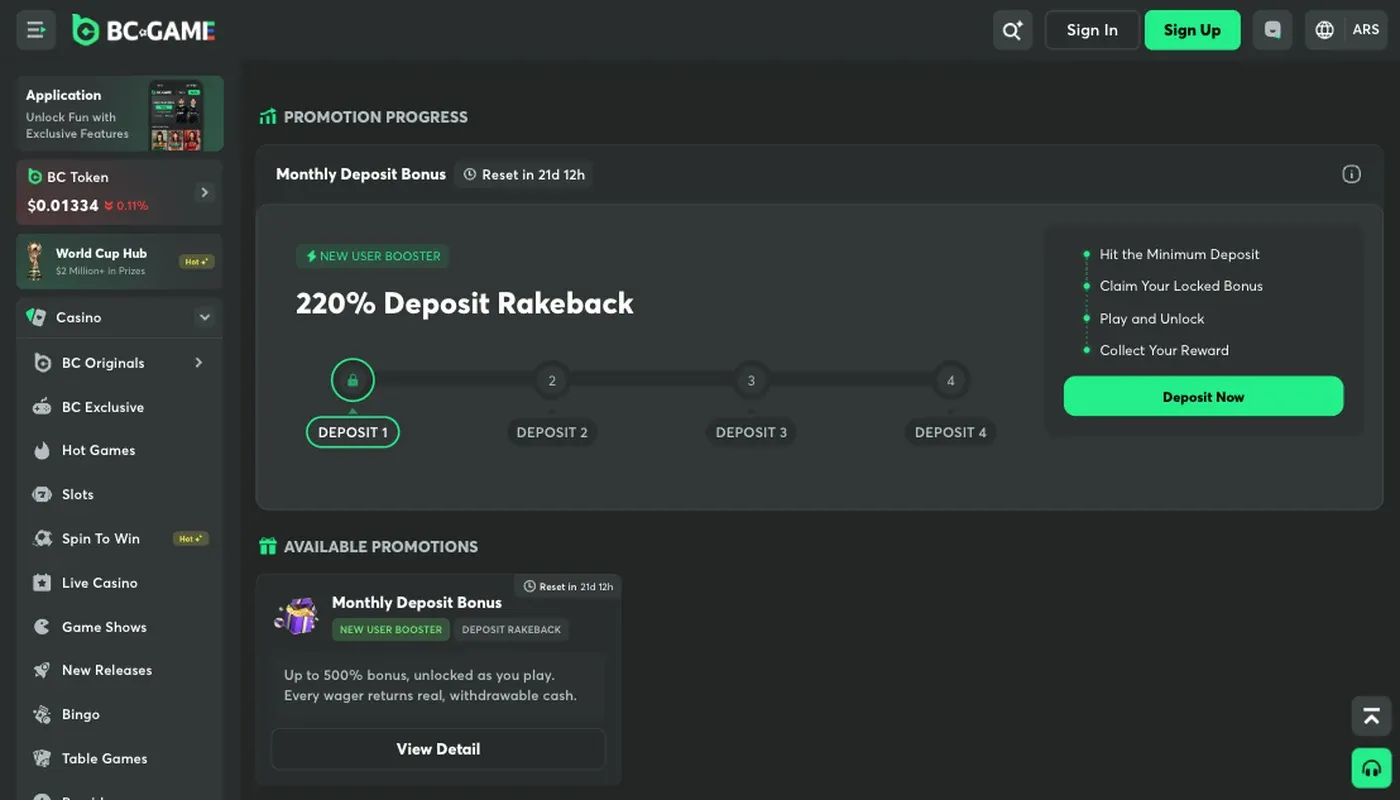Open the chat icon in the header
The image size is (1400, 800).
1272,30
